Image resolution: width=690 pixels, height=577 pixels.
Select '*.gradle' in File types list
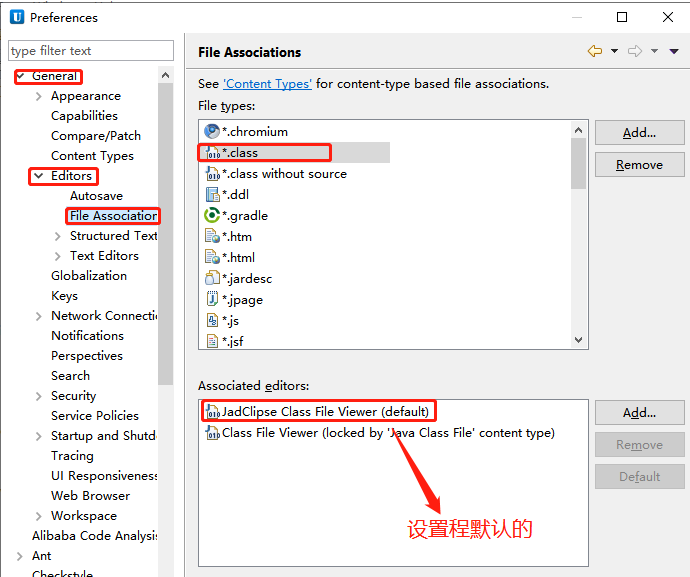245,216
